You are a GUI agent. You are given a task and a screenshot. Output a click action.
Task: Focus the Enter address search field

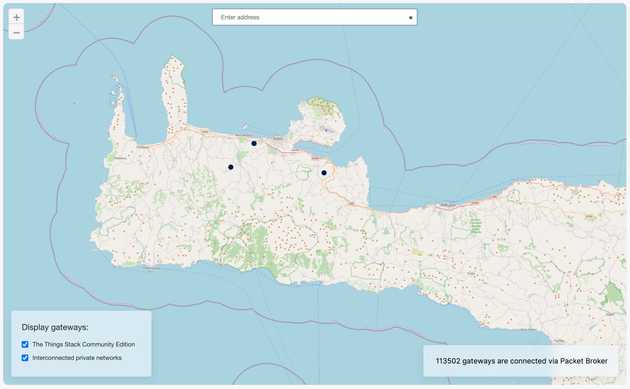(315, 17)
